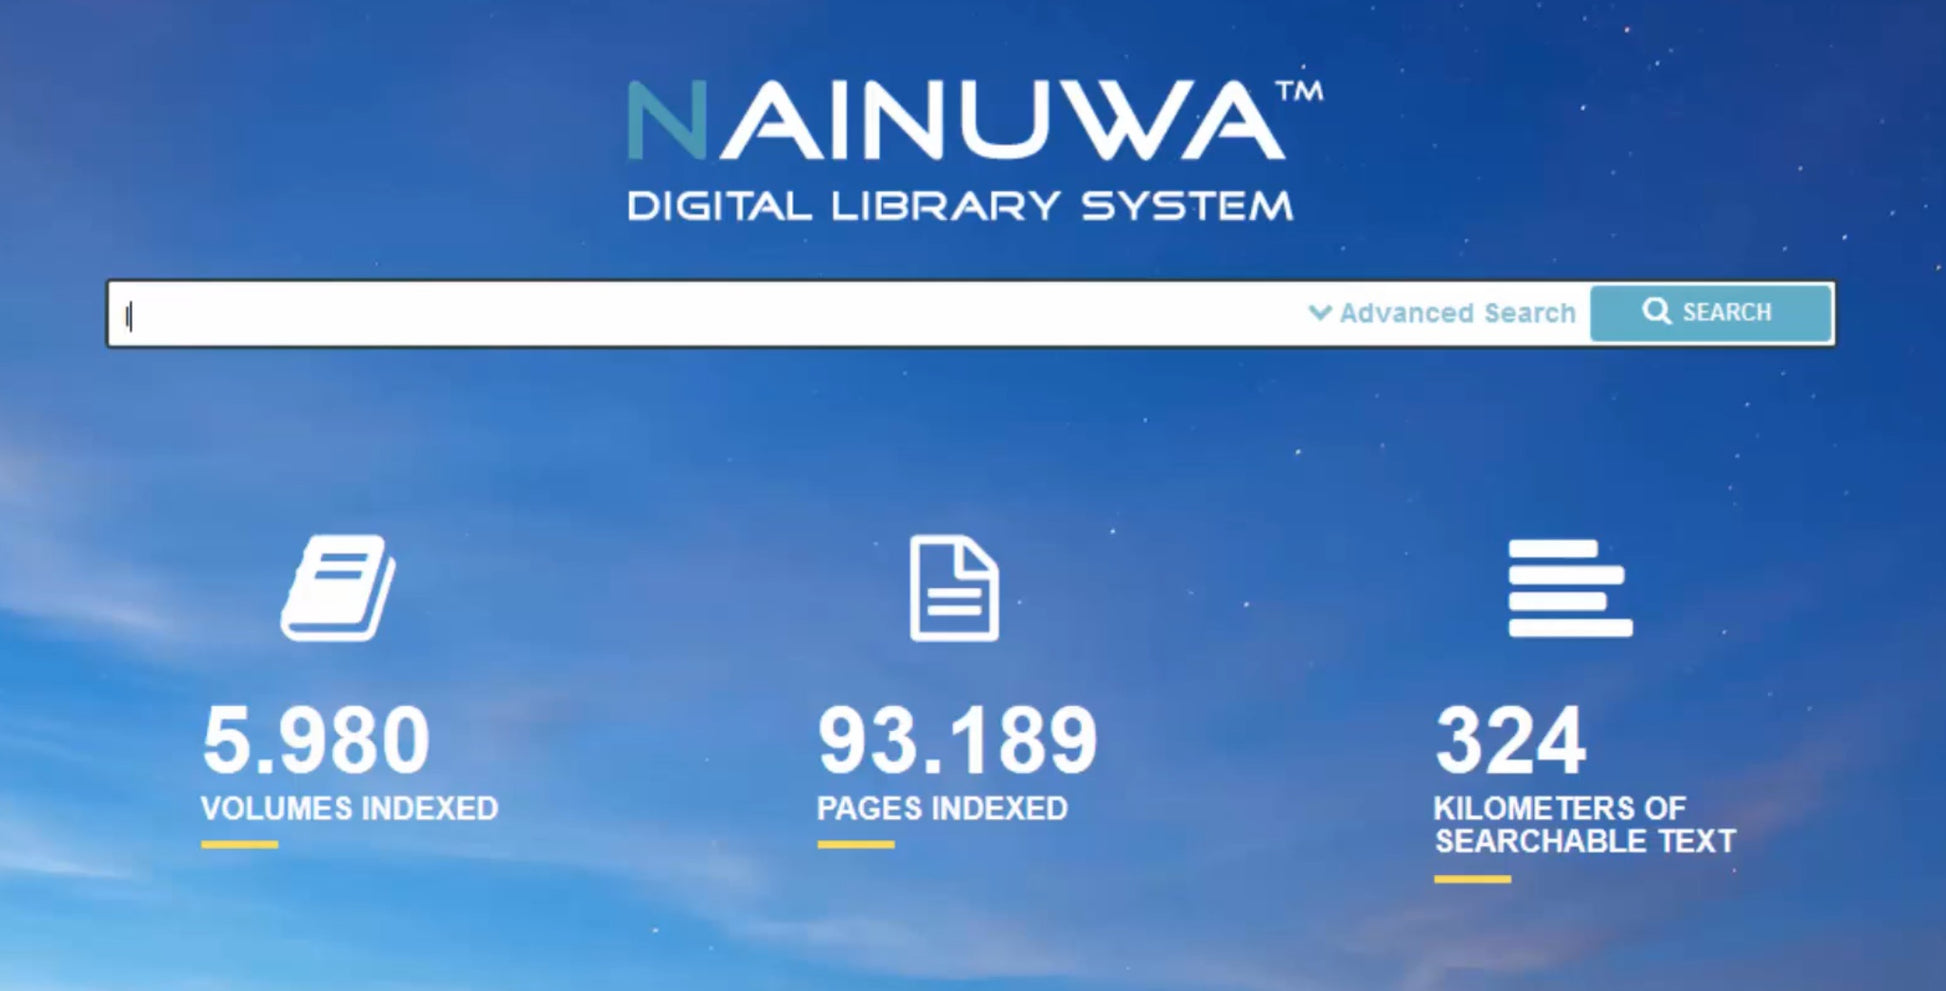
Task: Expand the Advanced Search chevron
Action: (1320, 313)
